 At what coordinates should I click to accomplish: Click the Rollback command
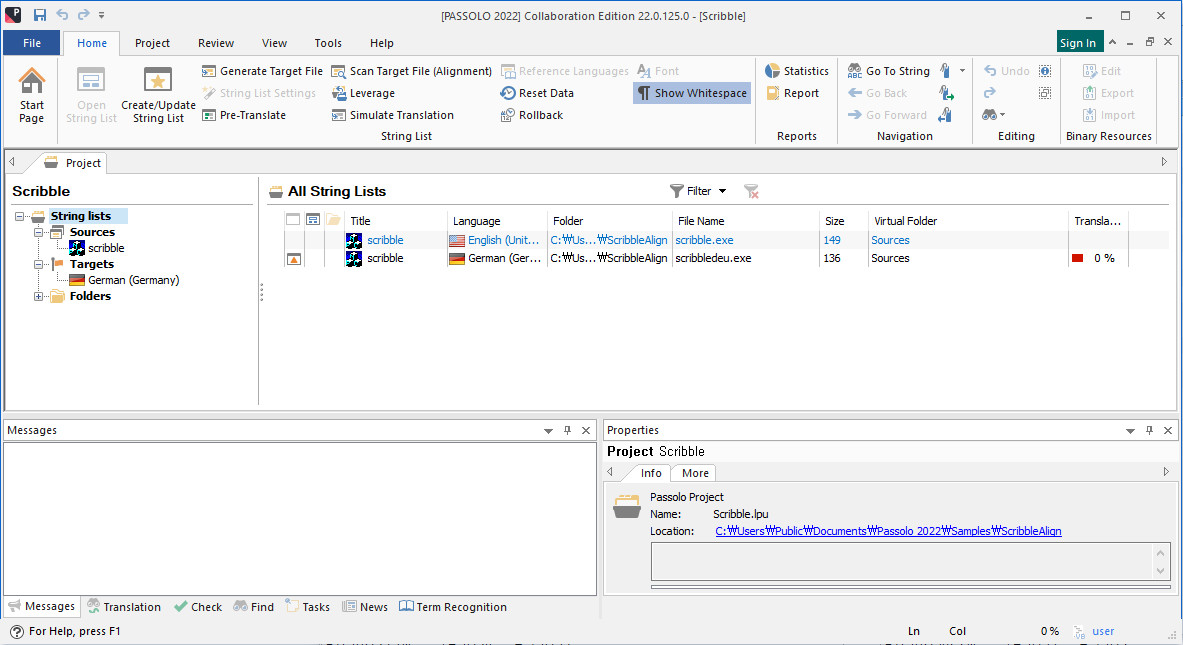tap(532, 115)
